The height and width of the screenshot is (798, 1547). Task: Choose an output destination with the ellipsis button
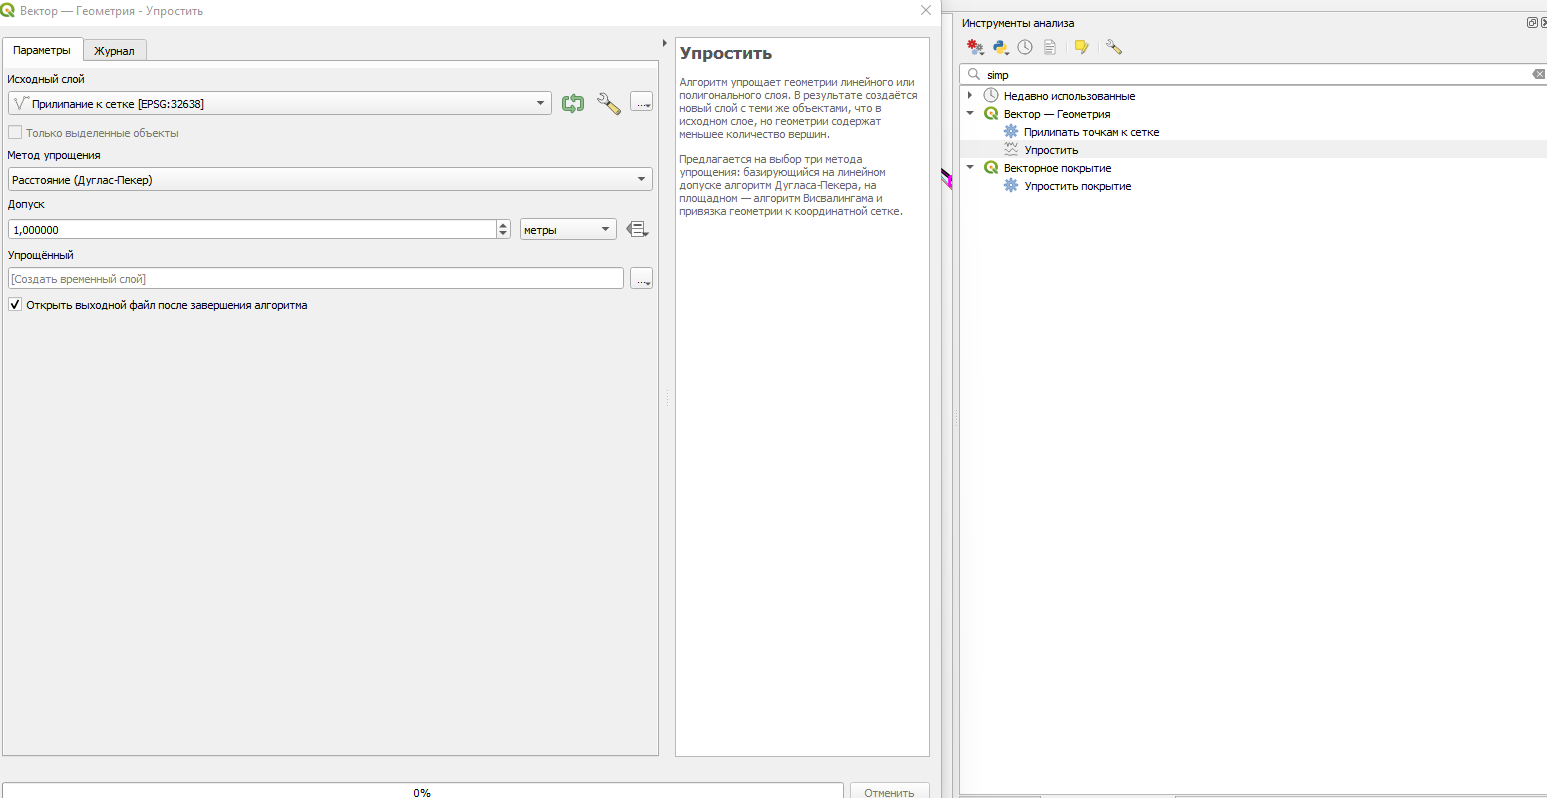642,279
